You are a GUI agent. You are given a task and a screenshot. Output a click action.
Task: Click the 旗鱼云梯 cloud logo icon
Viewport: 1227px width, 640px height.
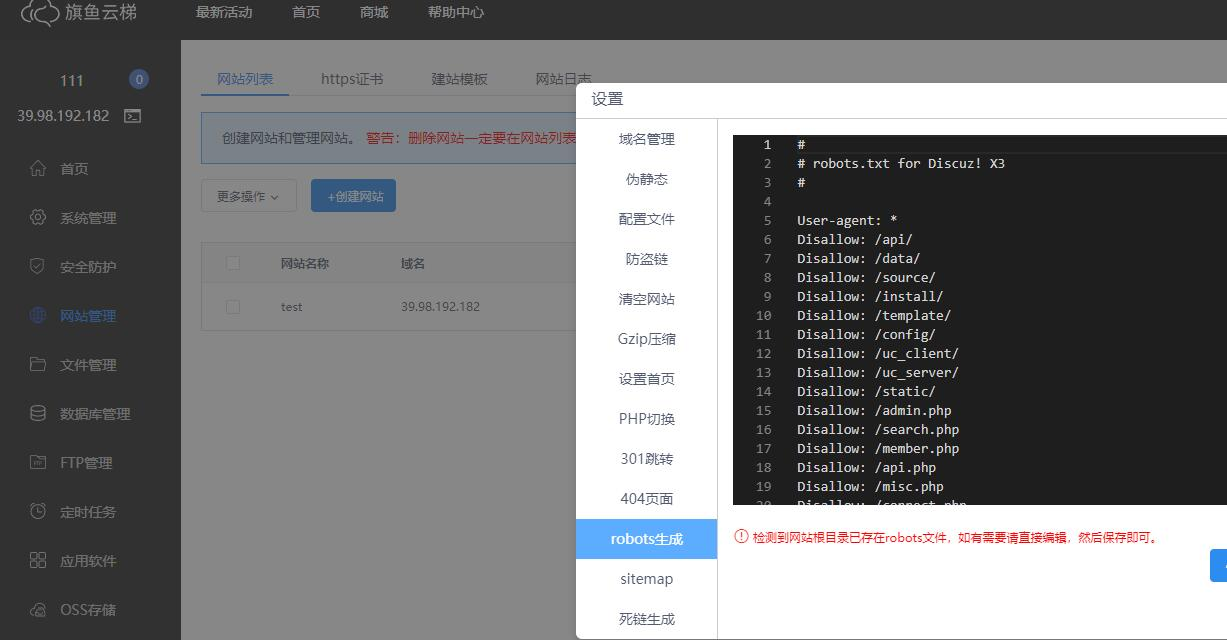tap(40, 13)
